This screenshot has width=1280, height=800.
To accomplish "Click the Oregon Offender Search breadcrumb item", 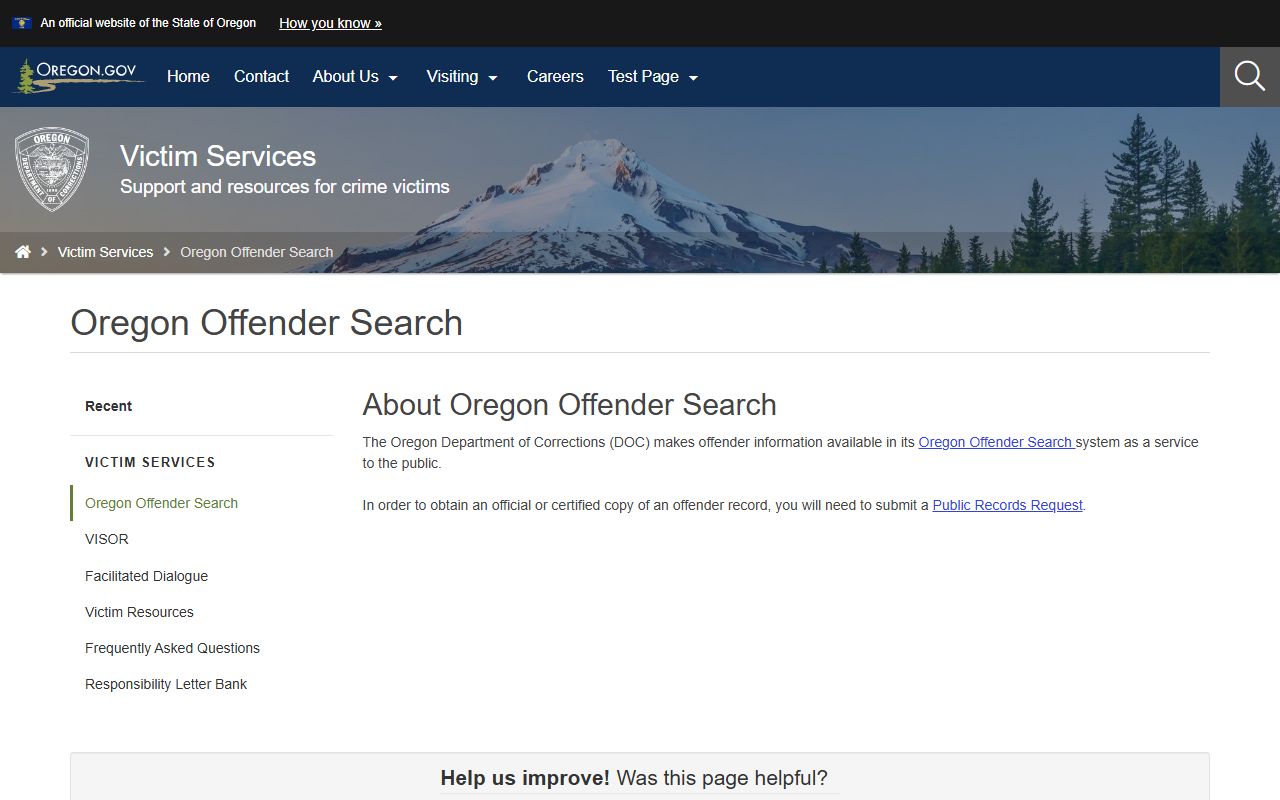I will click(x=256, y=252).
